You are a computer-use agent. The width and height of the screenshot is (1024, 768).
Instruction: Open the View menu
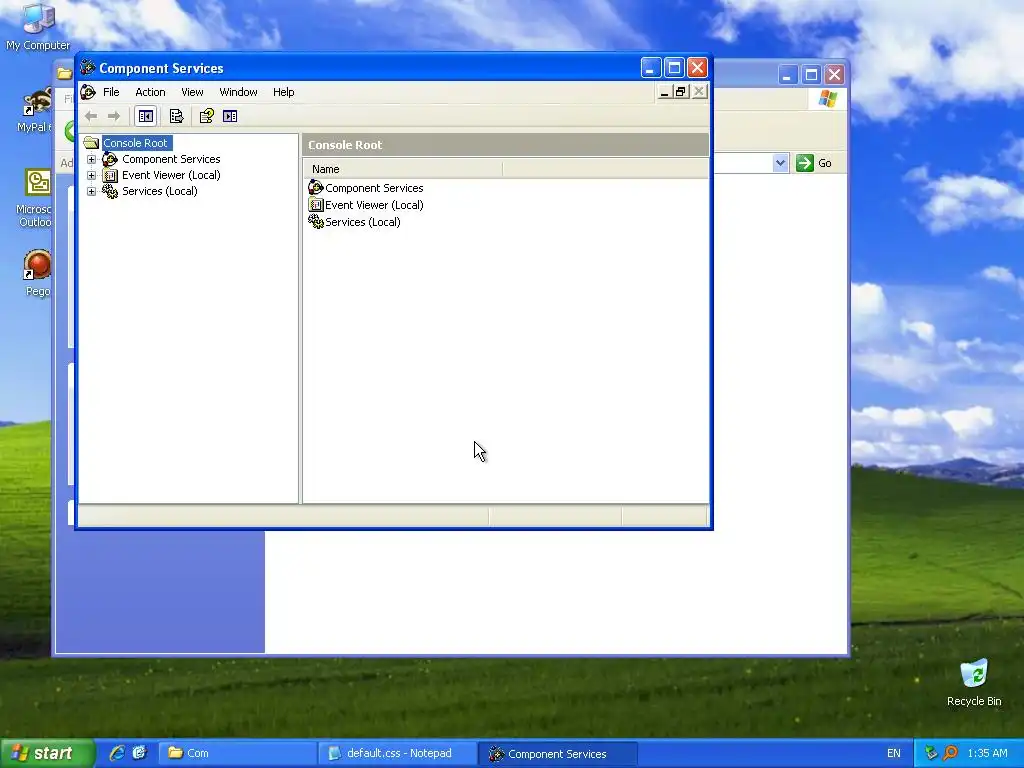pyautogui.click(x=192, y=92)
